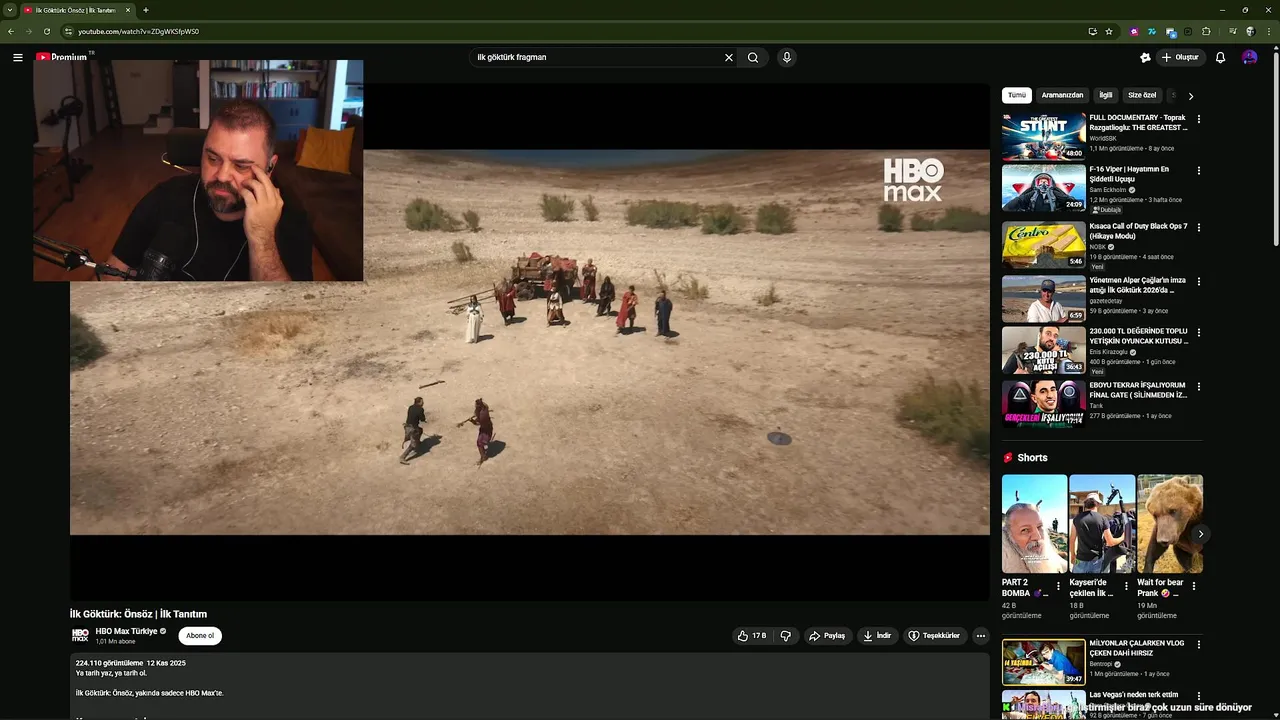Open the YouTube hamburger guide menu
Viewport: 1280px width, 720px height.
[x=17, y=57]
